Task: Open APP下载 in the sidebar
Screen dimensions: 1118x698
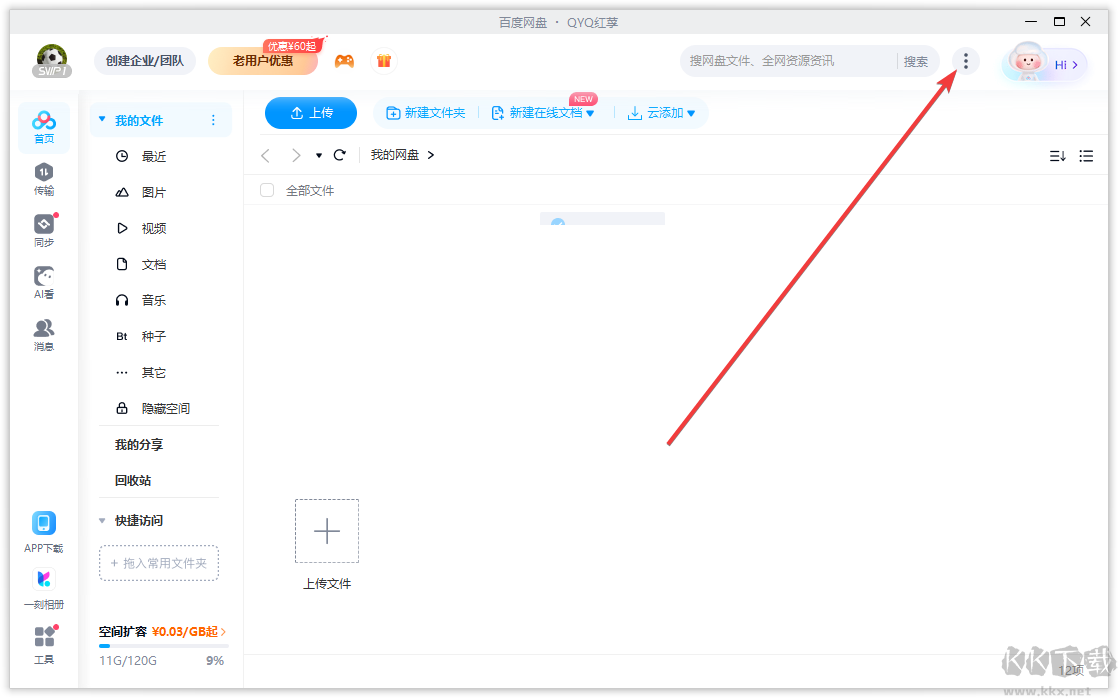Action: tap(43, 532)
